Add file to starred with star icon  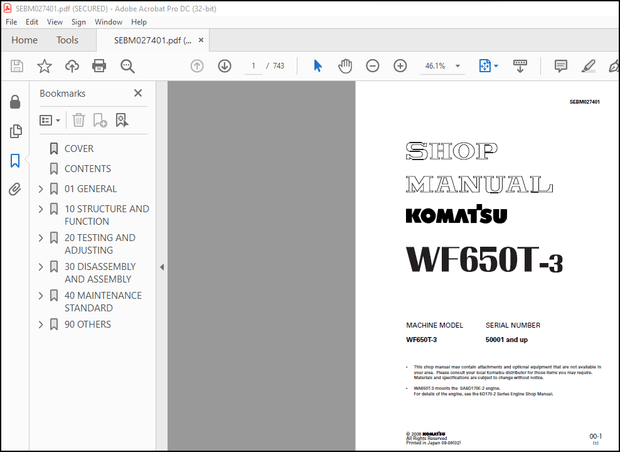point(44,66)
